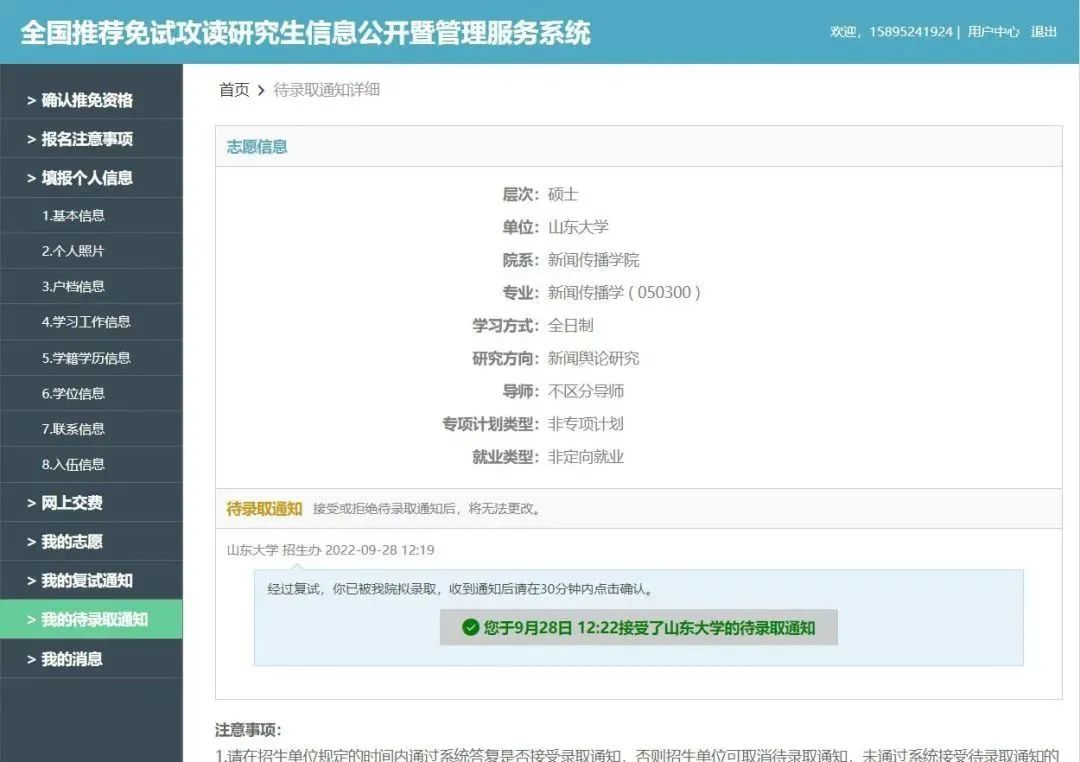1080x762 pixels.
Task: Open 1.基本信息 submenu item
Action: coord(73,215)
